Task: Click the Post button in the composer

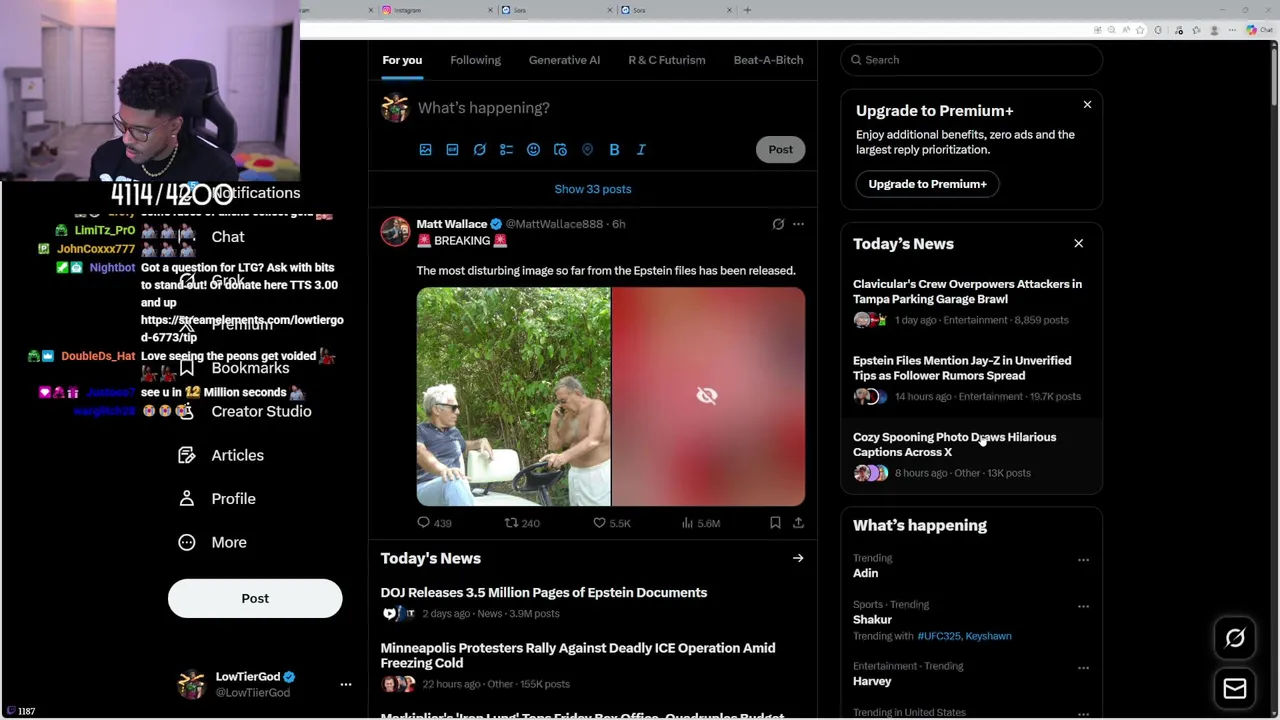Action: pos(780,149)
